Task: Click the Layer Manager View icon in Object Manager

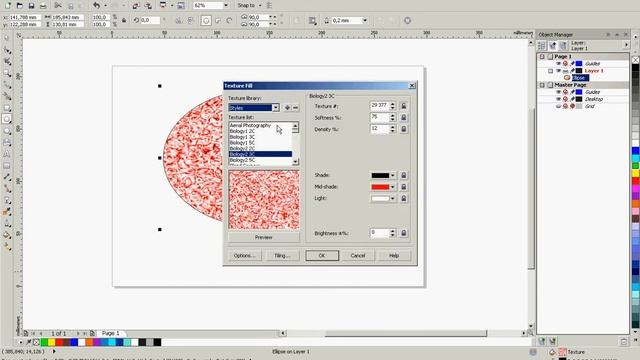Action: pyautogui.click(x=563, y=45)
